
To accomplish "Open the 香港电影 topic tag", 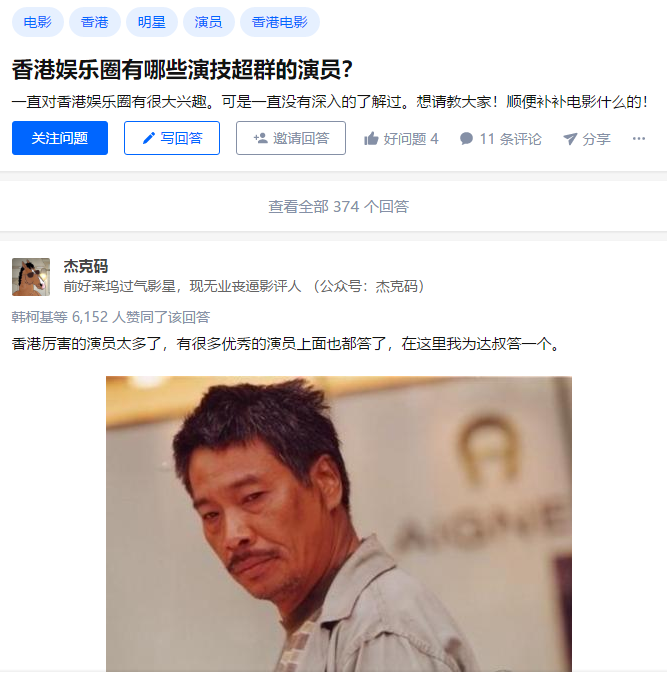I will point(280,22).
